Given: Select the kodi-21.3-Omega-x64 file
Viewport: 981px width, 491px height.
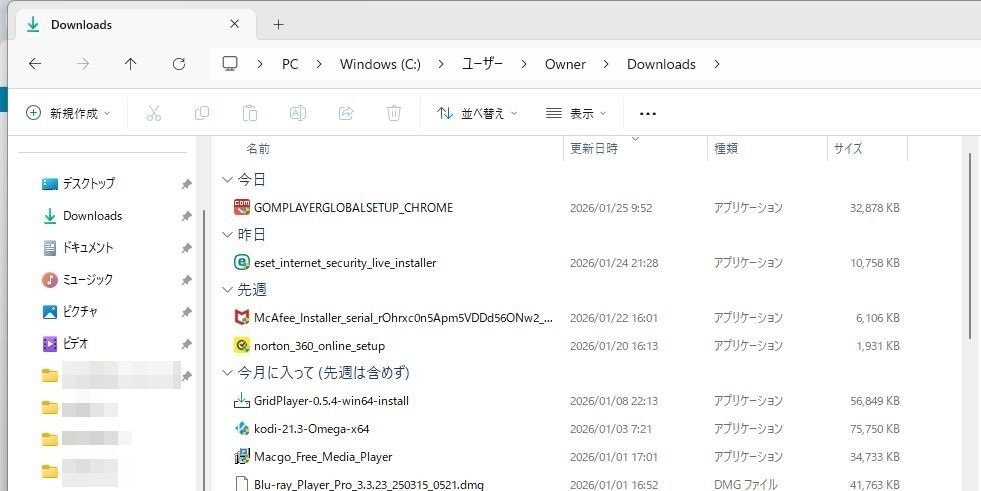Looking at the screenshot, I should 311,429.
